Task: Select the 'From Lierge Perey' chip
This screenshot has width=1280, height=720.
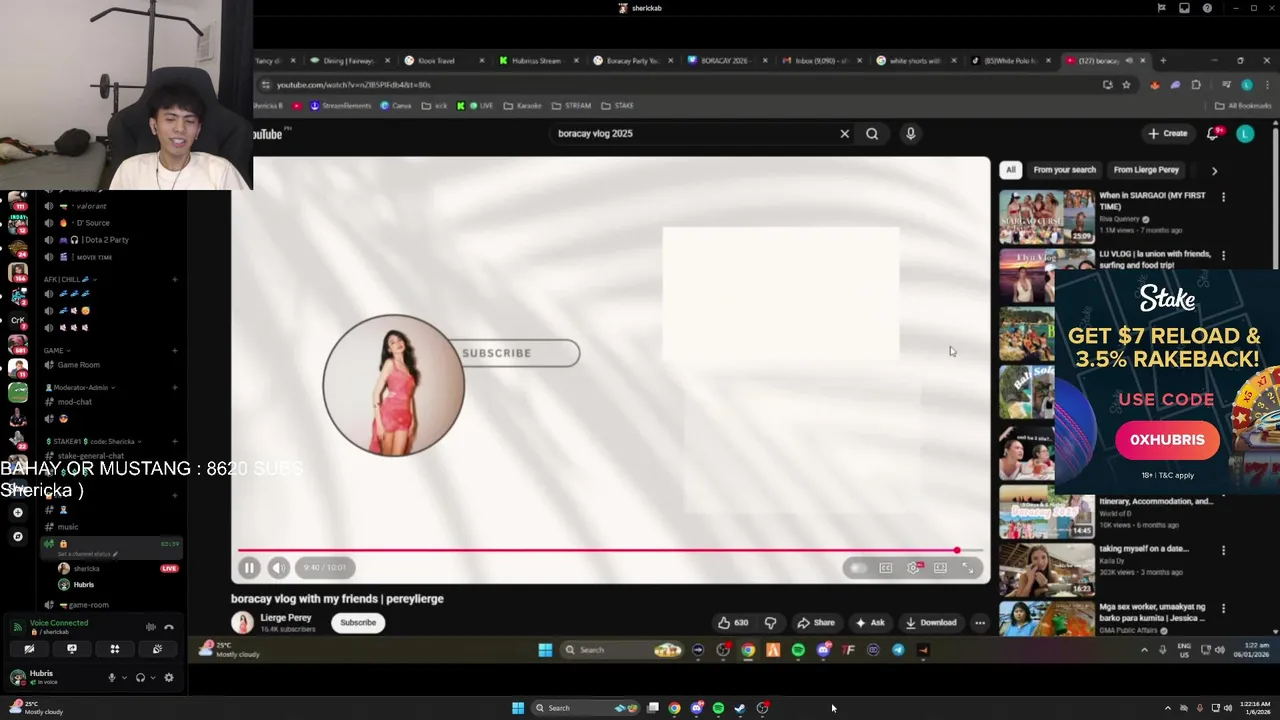Action: click(x=1146, y=170)
